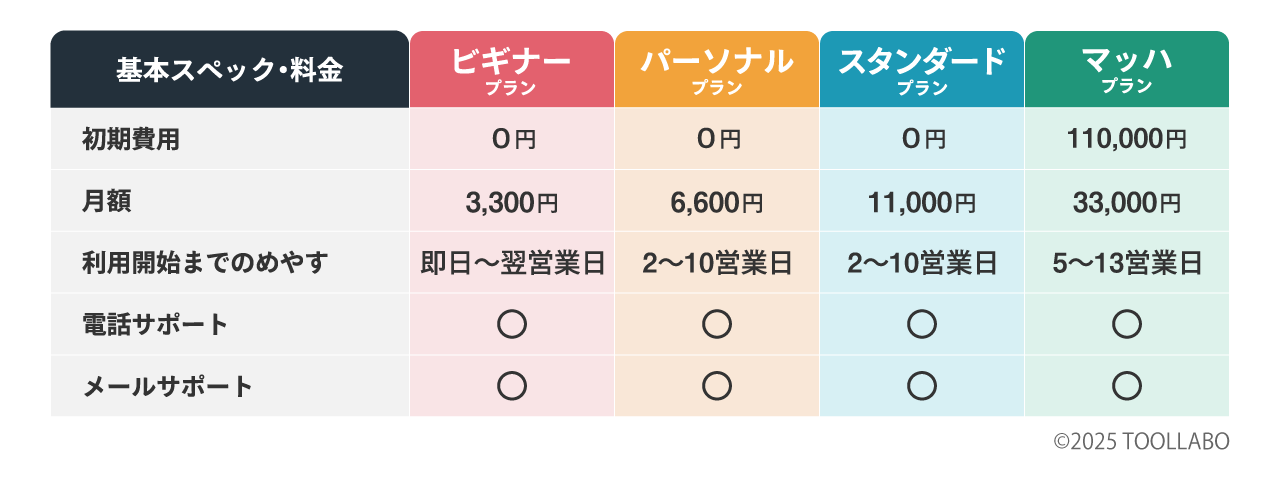Click the ビギナー plan header
Image resolution: width=1280 pixels, height=480 pixels.
(x=511, y=69)
